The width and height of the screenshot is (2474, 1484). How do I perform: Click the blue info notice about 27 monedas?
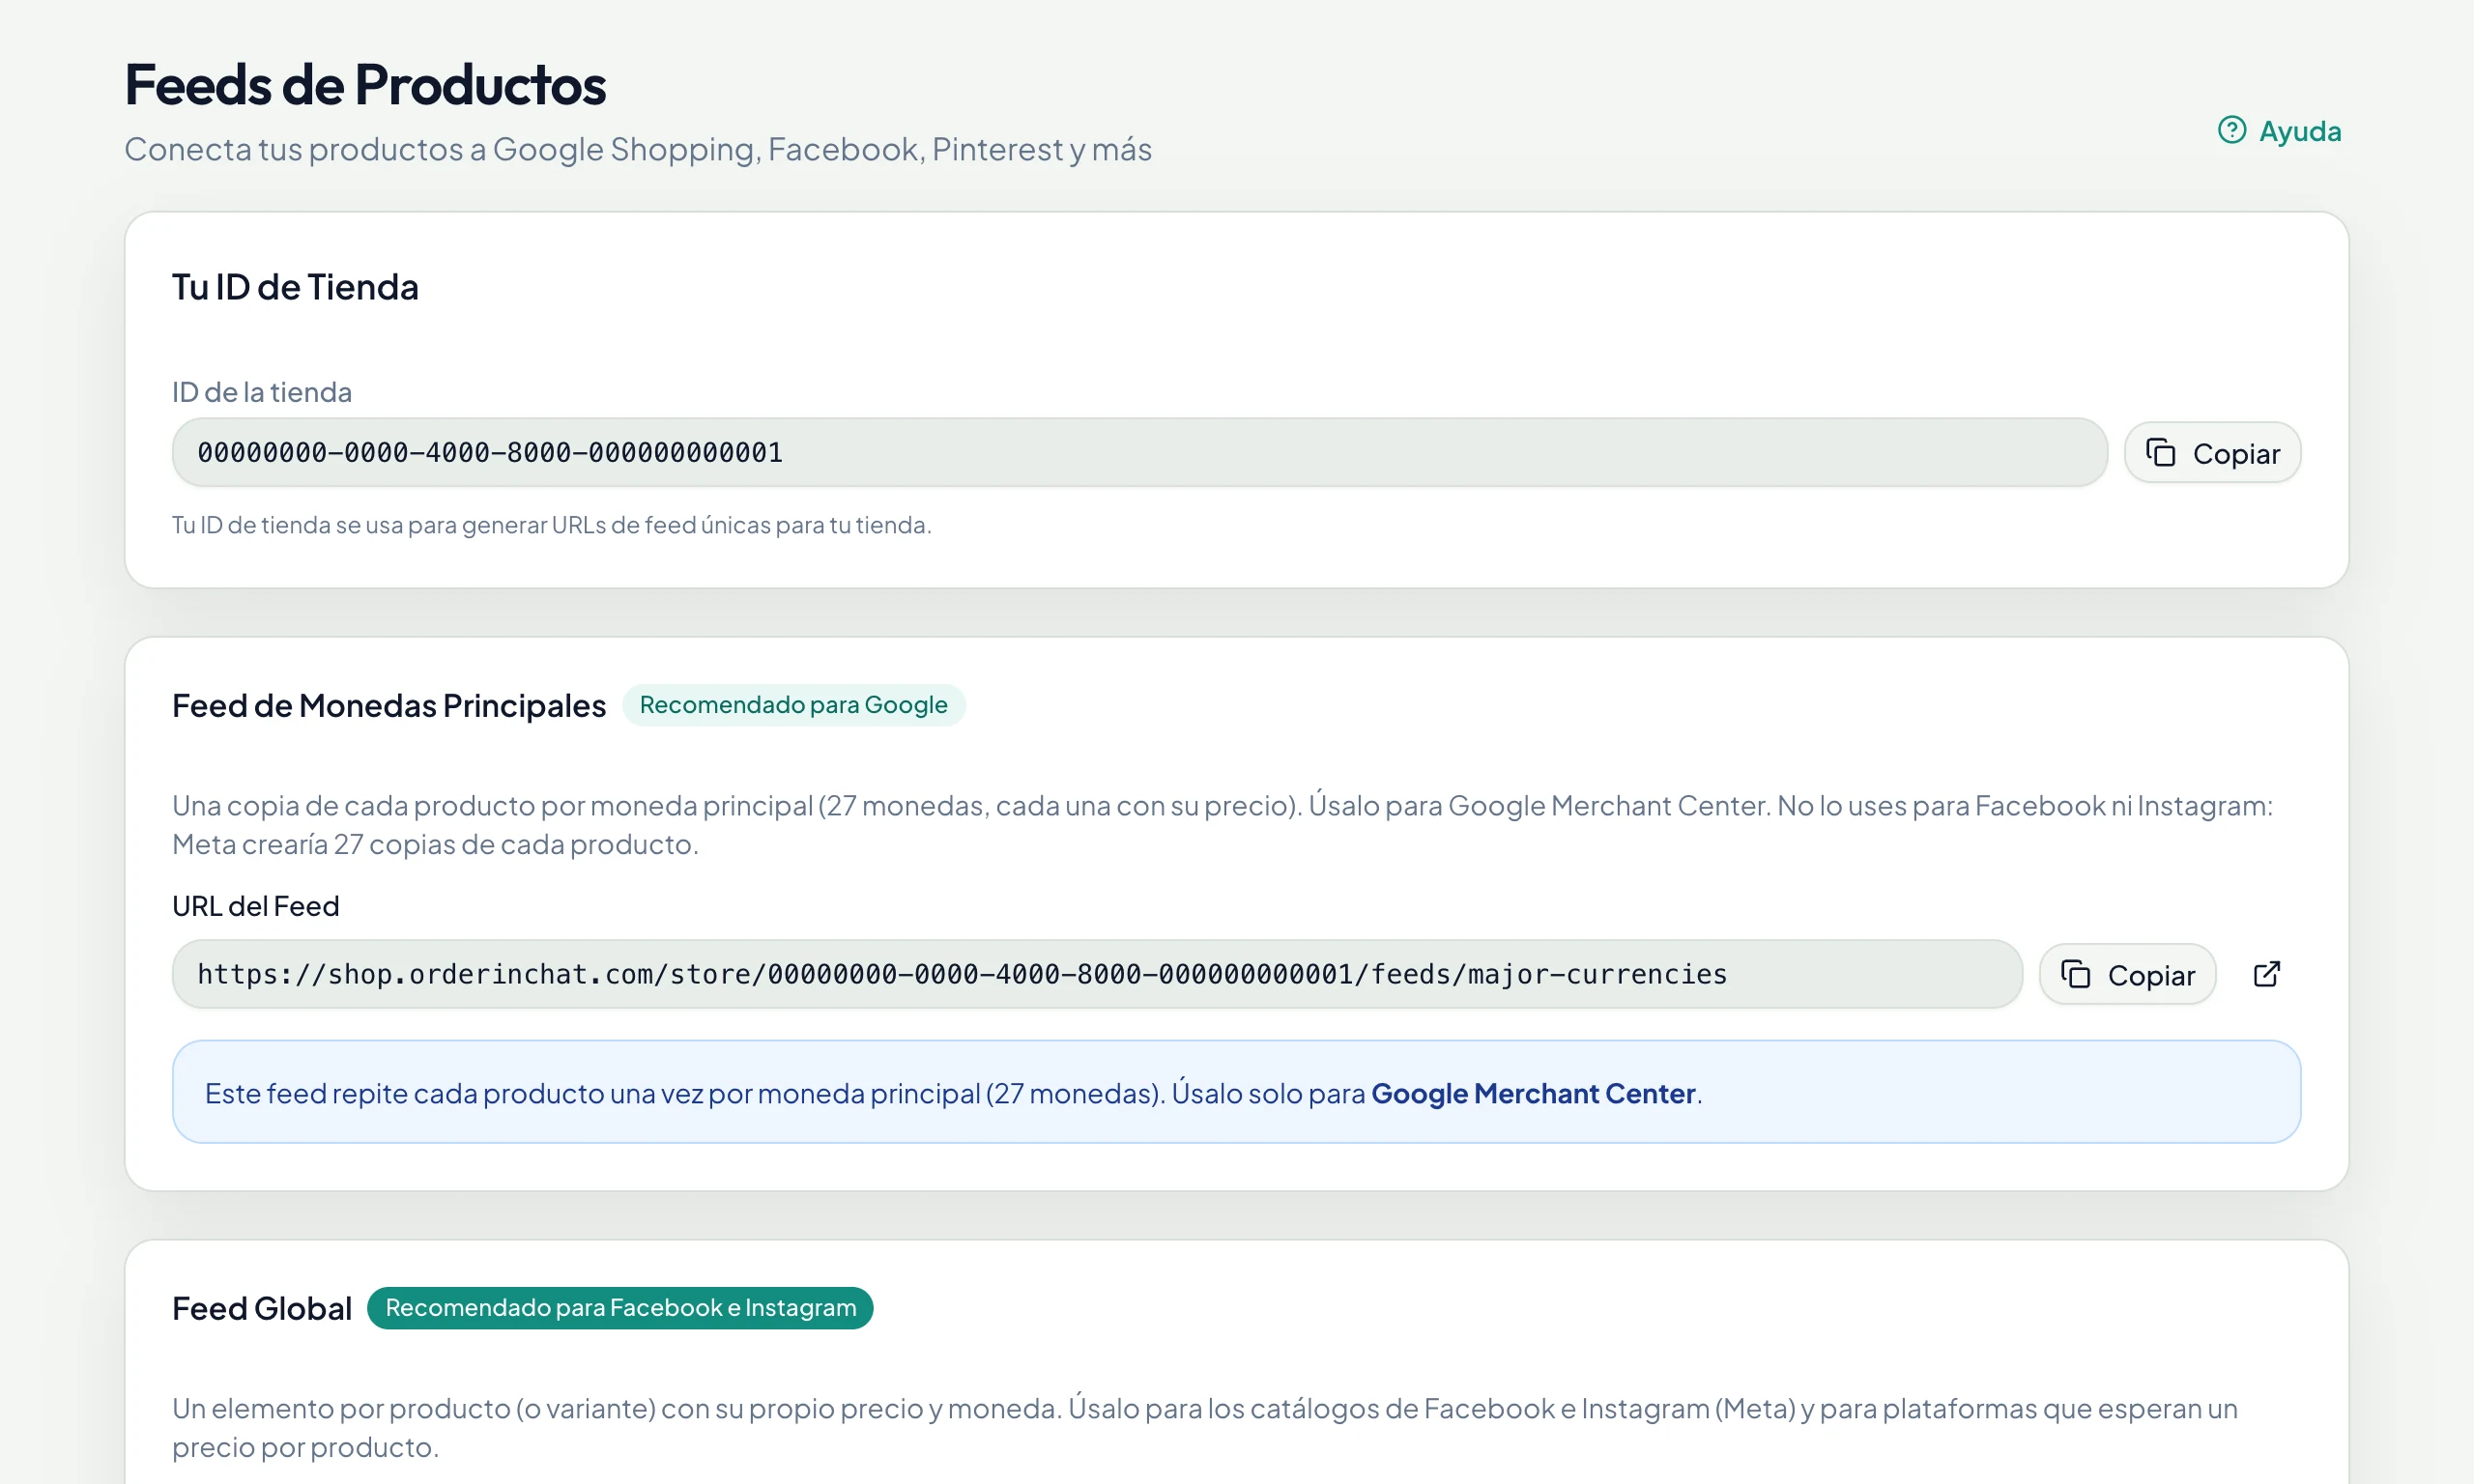tap(1236, 1092)
